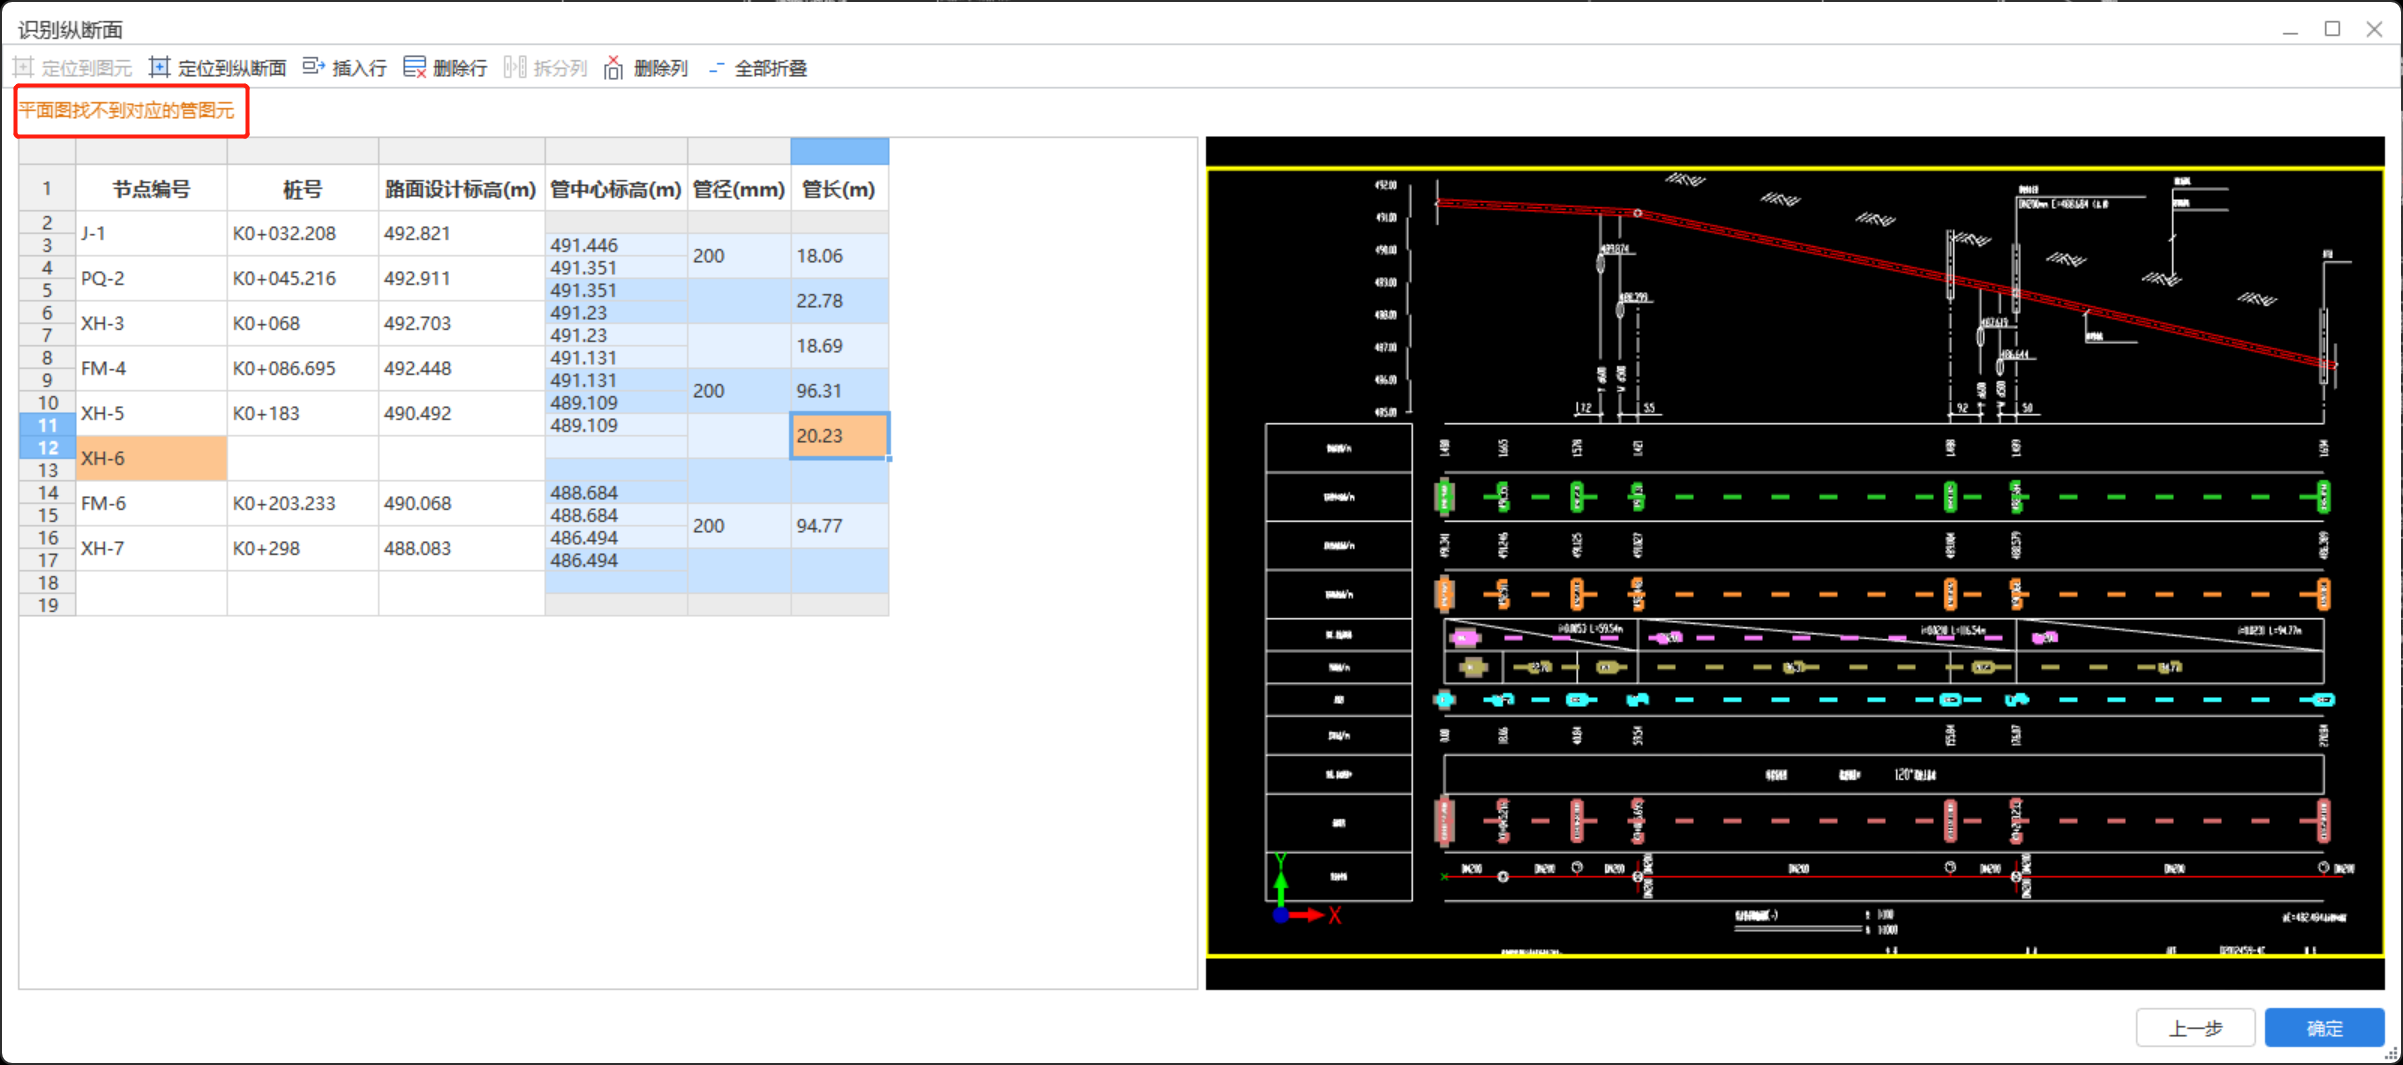2403x1065 pixels.
Task: Select the 桩号 column header cell
Action: tap(302, 189)
